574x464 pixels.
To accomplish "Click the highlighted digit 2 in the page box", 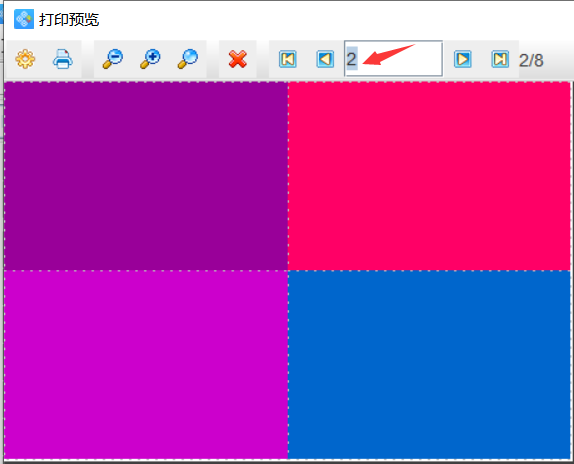I will [x=351, y=59].
